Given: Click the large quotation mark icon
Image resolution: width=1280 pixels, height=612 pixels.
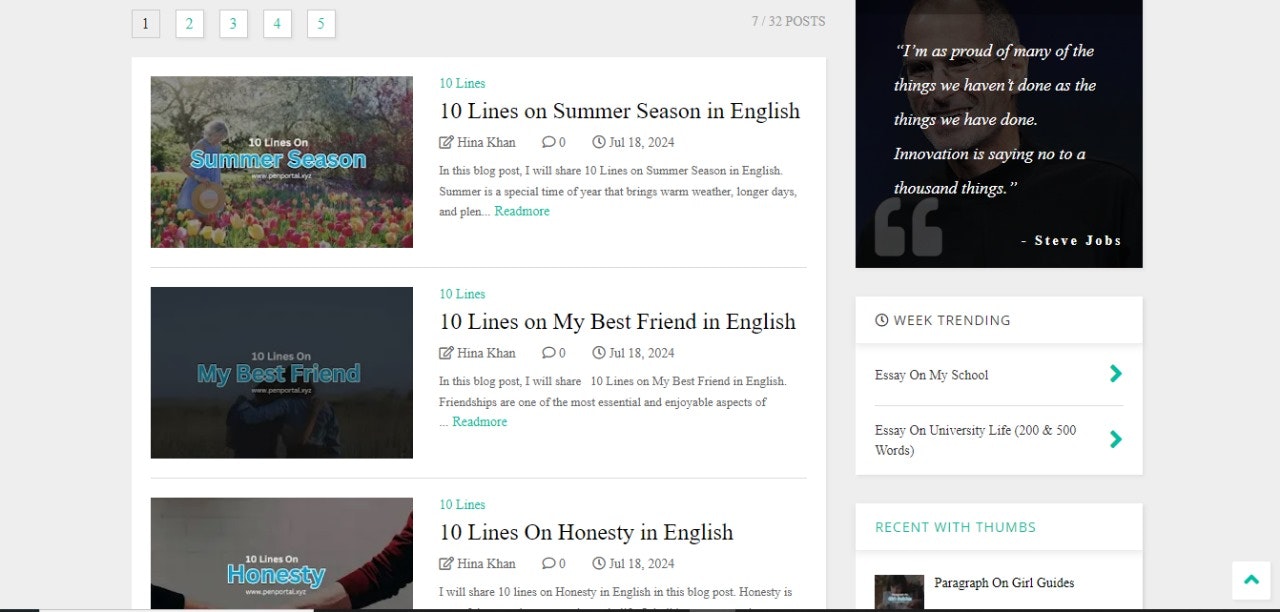Looking at the screenshot, I should pyautogui.click(x=908, y=227).
